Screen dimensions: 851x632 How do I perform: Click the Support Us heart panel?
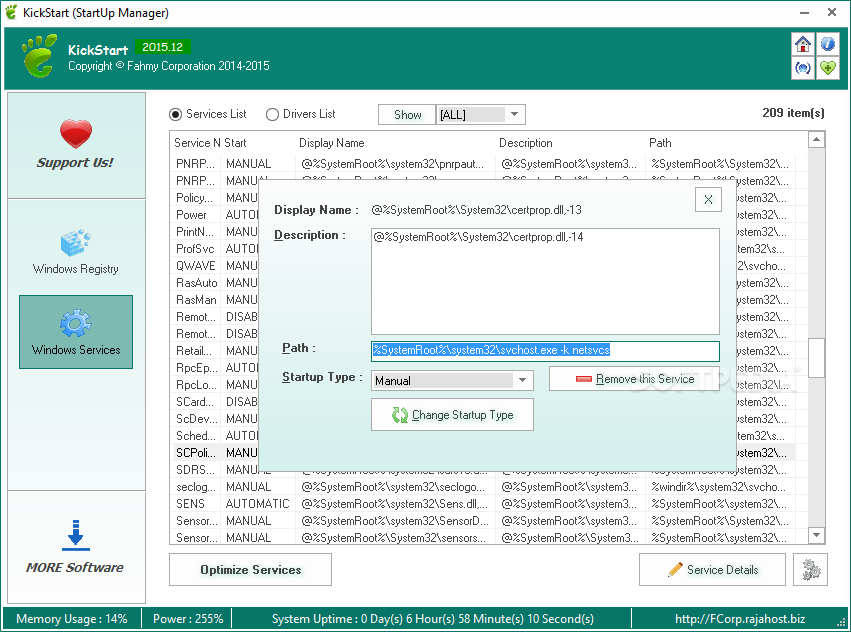point(77,145)
